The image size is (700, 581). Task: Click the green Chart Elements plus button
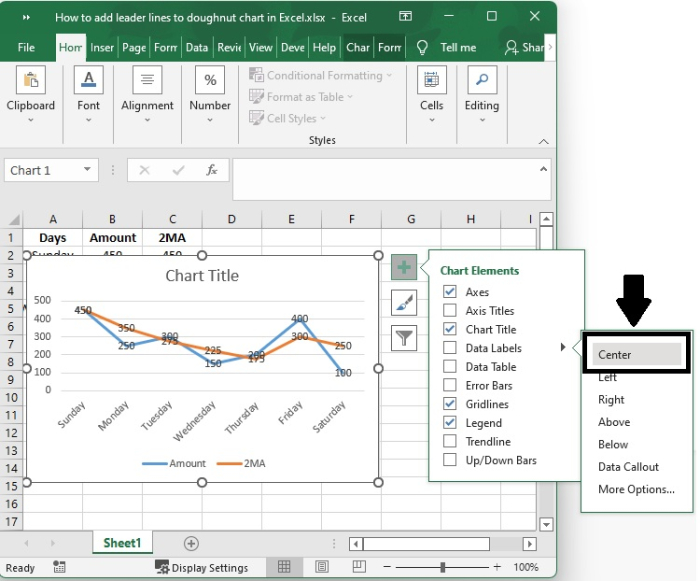tap(404, 267)
